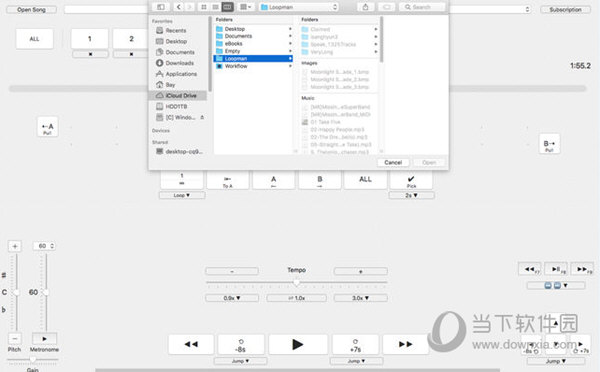The height and width of the screenshot is (372, 600).
Task: Click the Subscription button
Action: [566, 10]
